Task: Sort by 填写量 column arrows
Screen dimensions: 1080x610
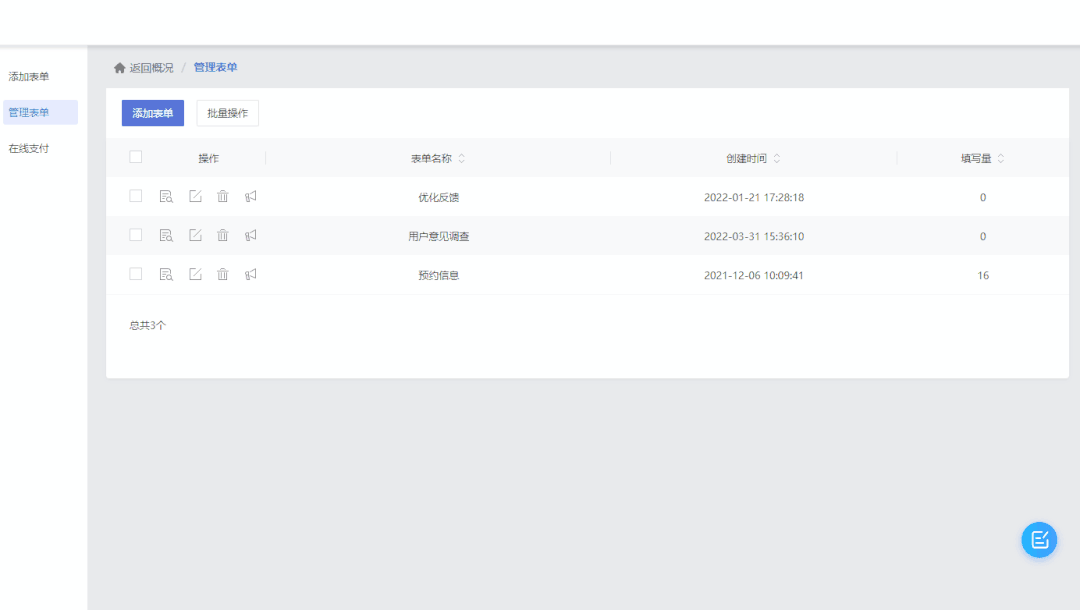Action: [x=1001, y=158]
